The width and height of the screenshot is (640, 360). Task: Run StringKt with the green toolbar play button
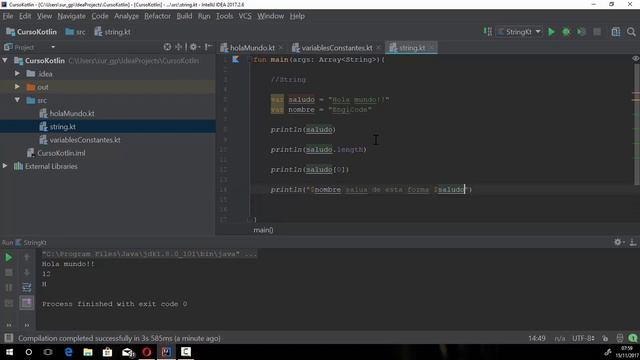click(551, 32)
